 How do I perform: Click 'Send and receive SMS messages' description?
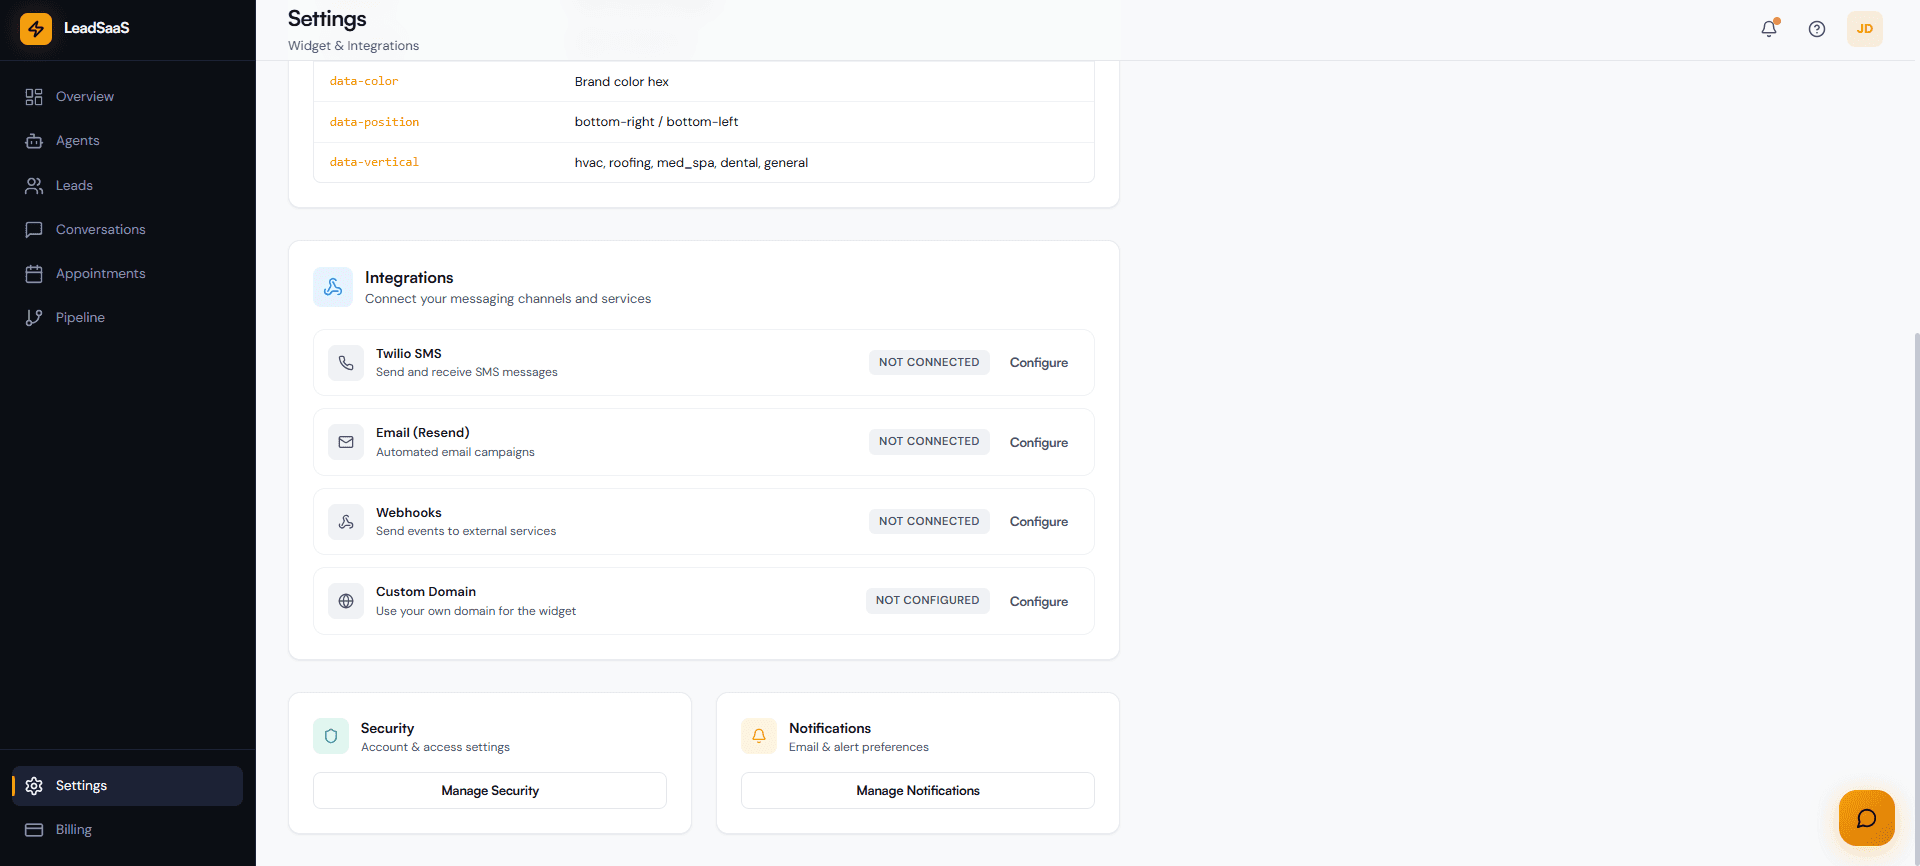(467, 372)
